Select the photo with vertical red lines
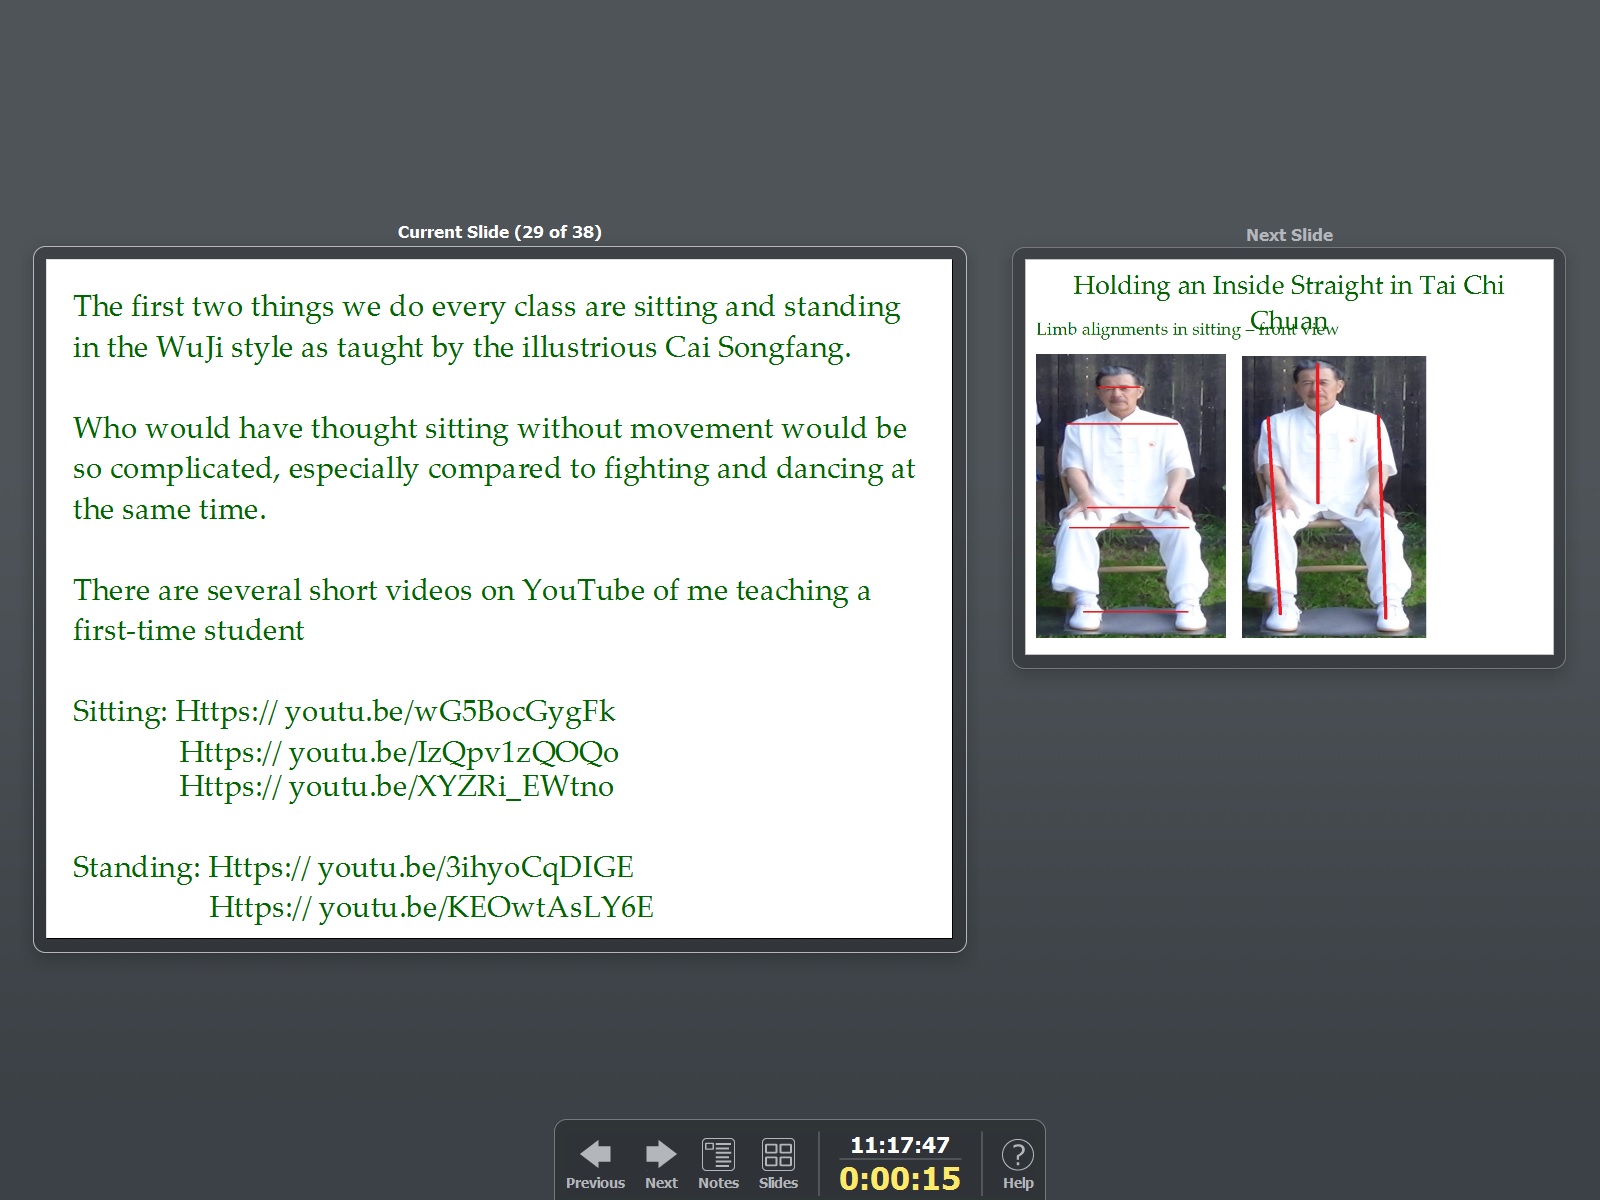Screen dimensions: 1600x1200 click(x=1333, y=496)
